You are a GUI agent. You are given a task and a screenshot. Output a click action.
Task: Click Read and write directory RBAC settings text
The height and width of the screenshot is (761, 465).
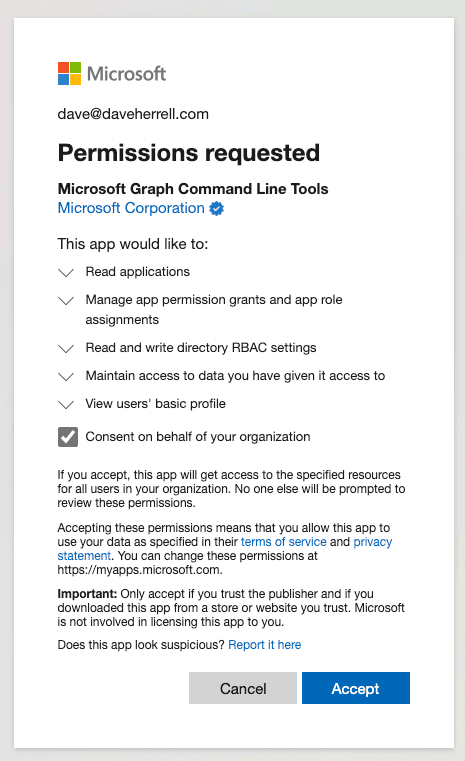(201, 347)
